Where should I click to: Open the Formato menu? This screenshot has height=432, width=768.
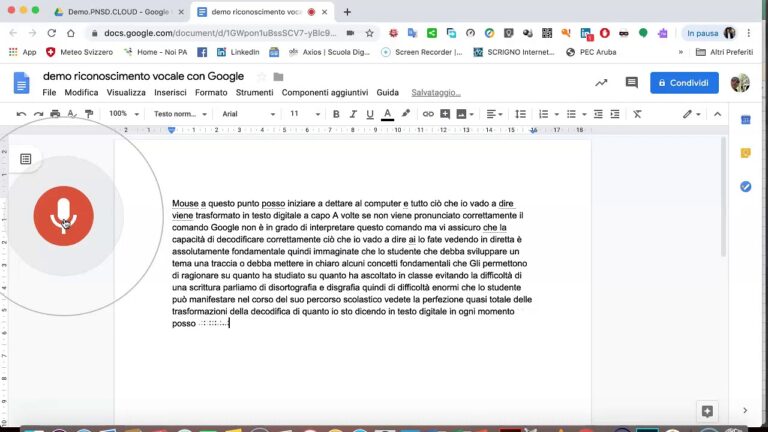(211, 93)
